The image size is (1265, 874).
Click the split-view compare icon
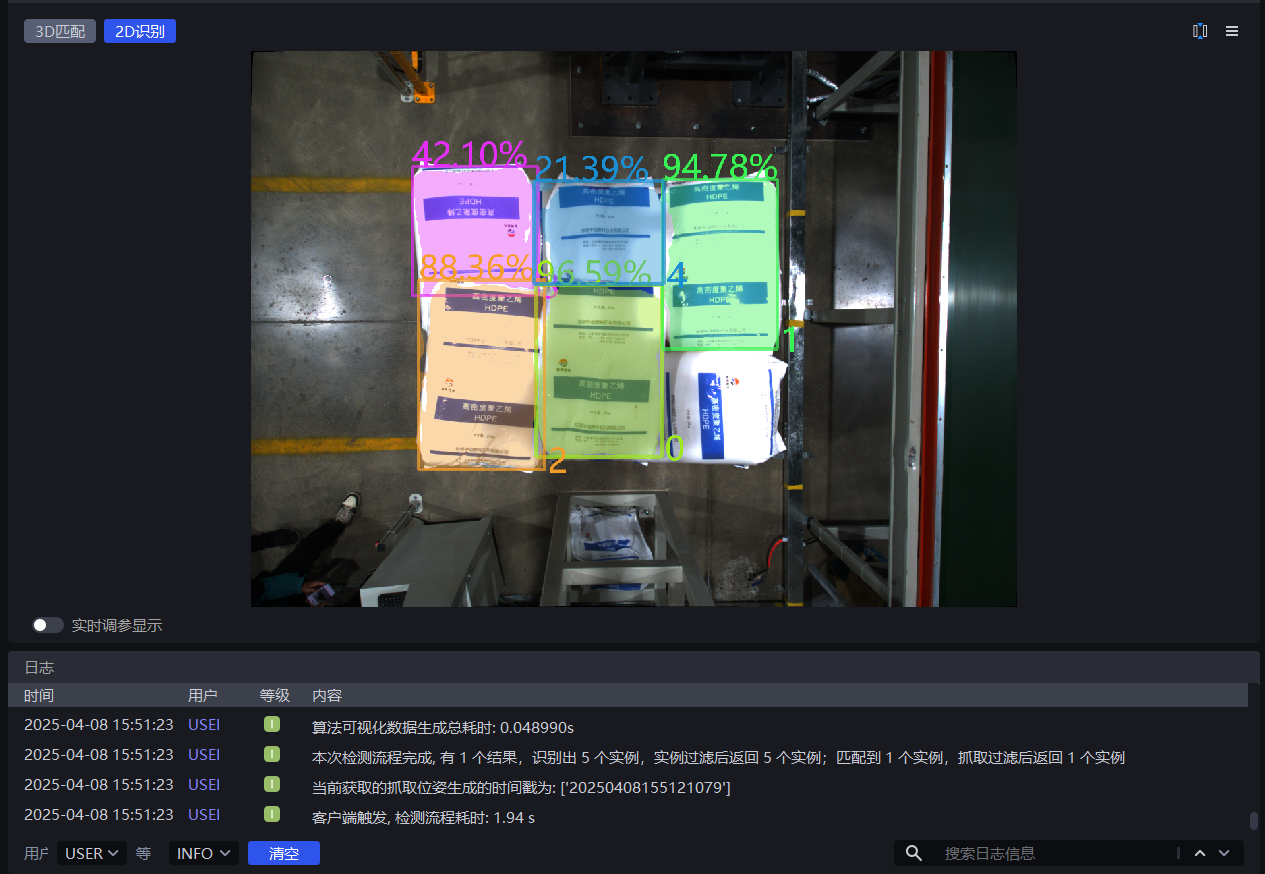1200,31
